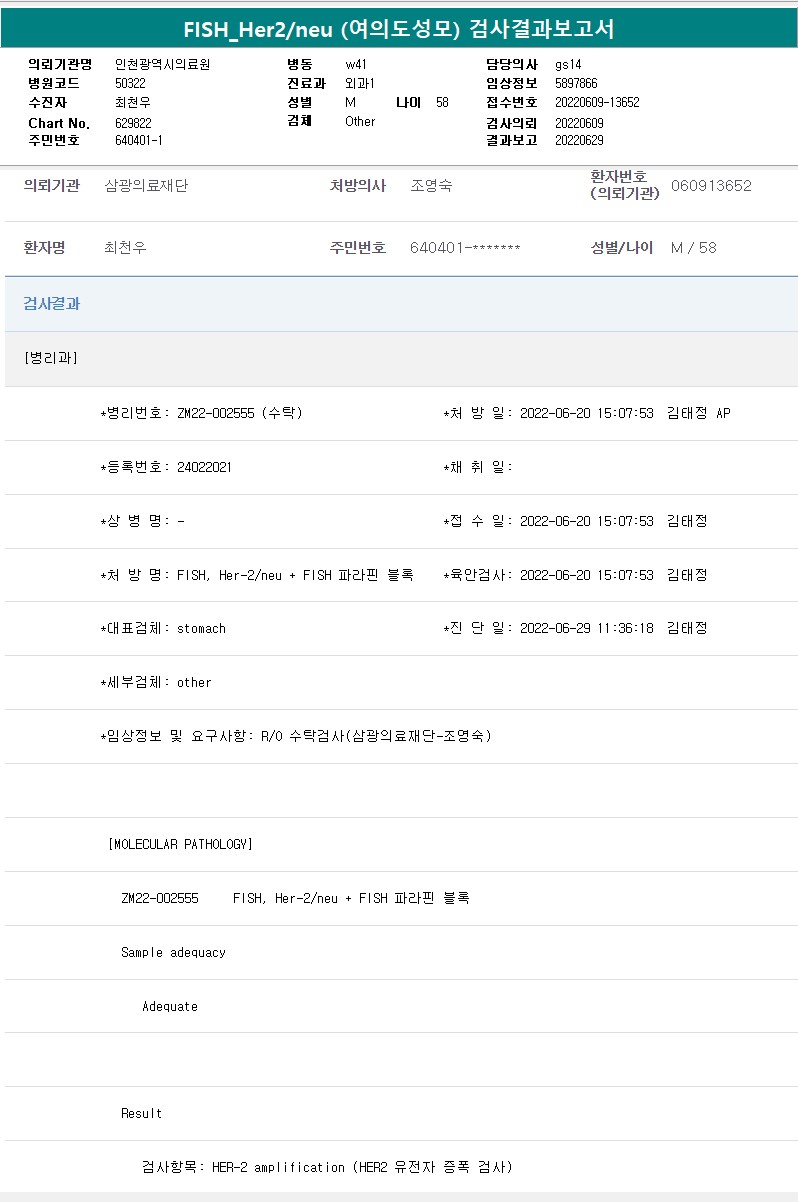
Task: Click the 검체 value Other
Action: [360, 121]
